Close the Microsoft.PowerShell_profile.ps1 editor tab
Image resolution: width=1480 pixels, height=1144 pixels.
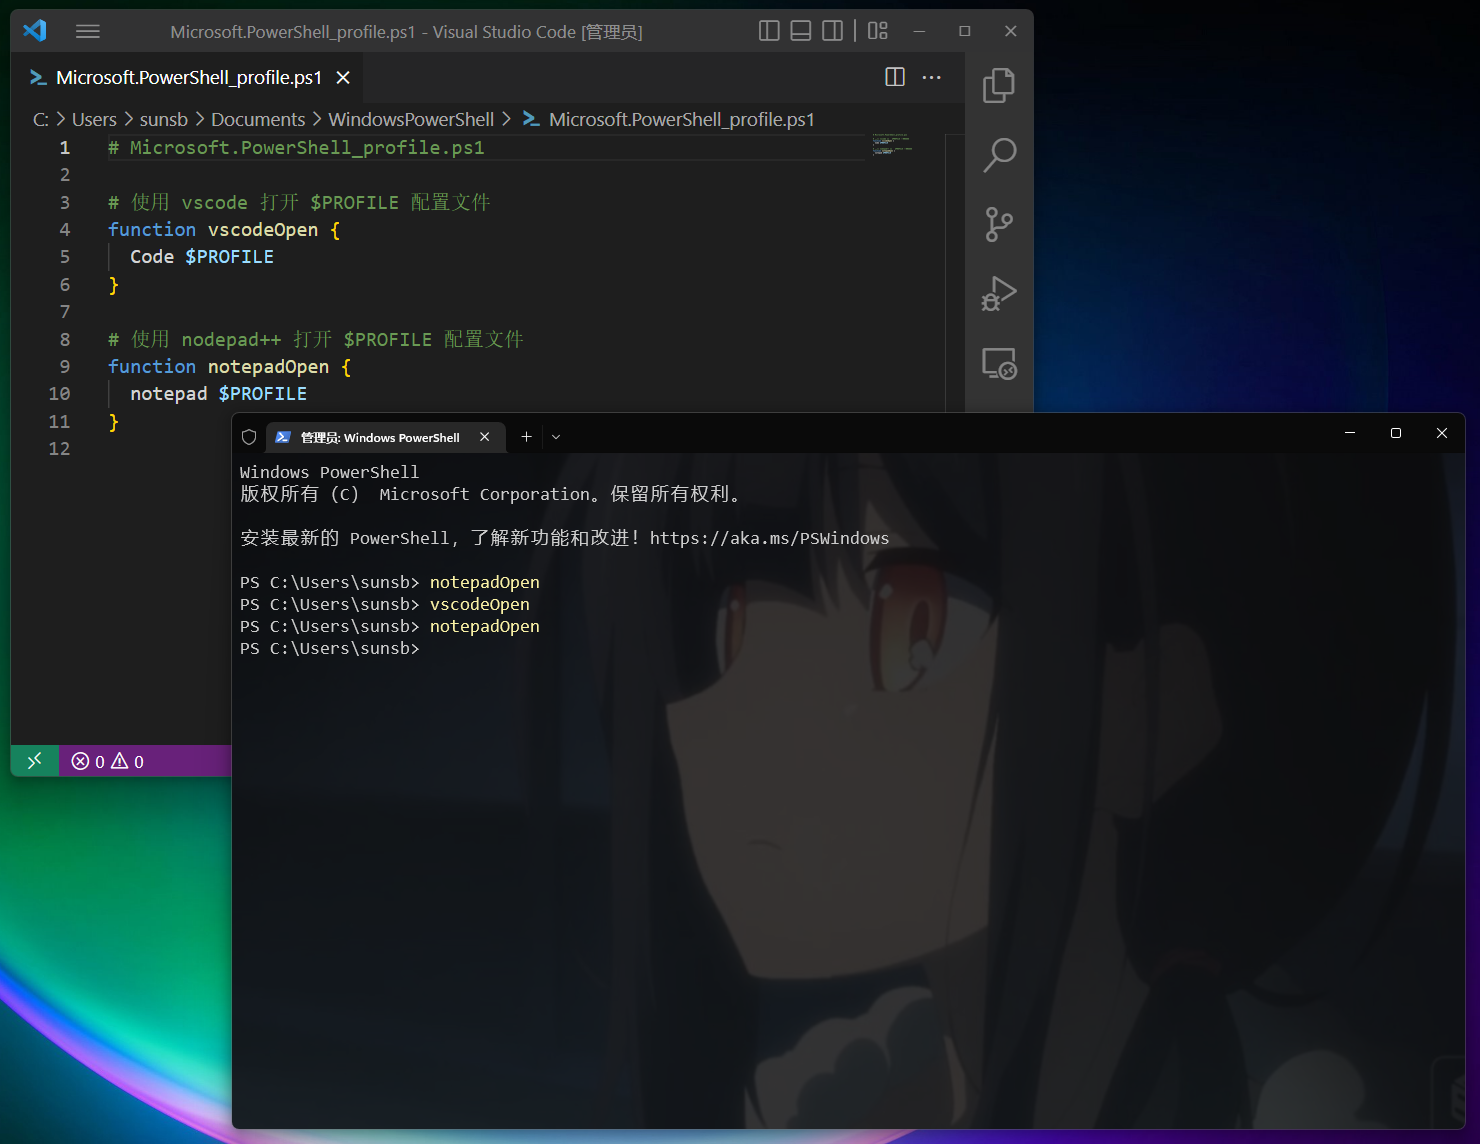click(343, 77)
